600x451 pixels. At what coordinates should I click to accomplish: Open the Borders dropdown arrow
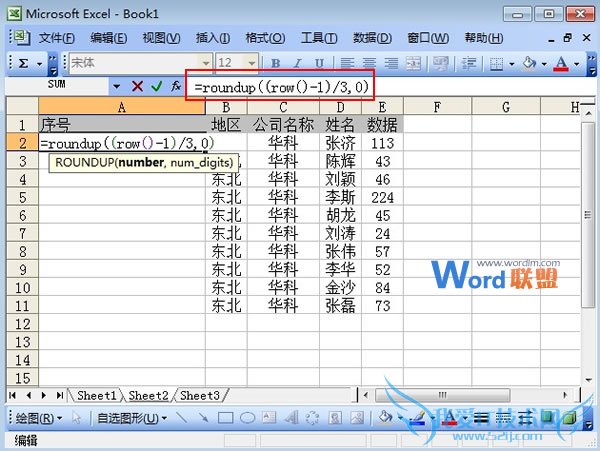pyautogui.click(x=512, y=64)
